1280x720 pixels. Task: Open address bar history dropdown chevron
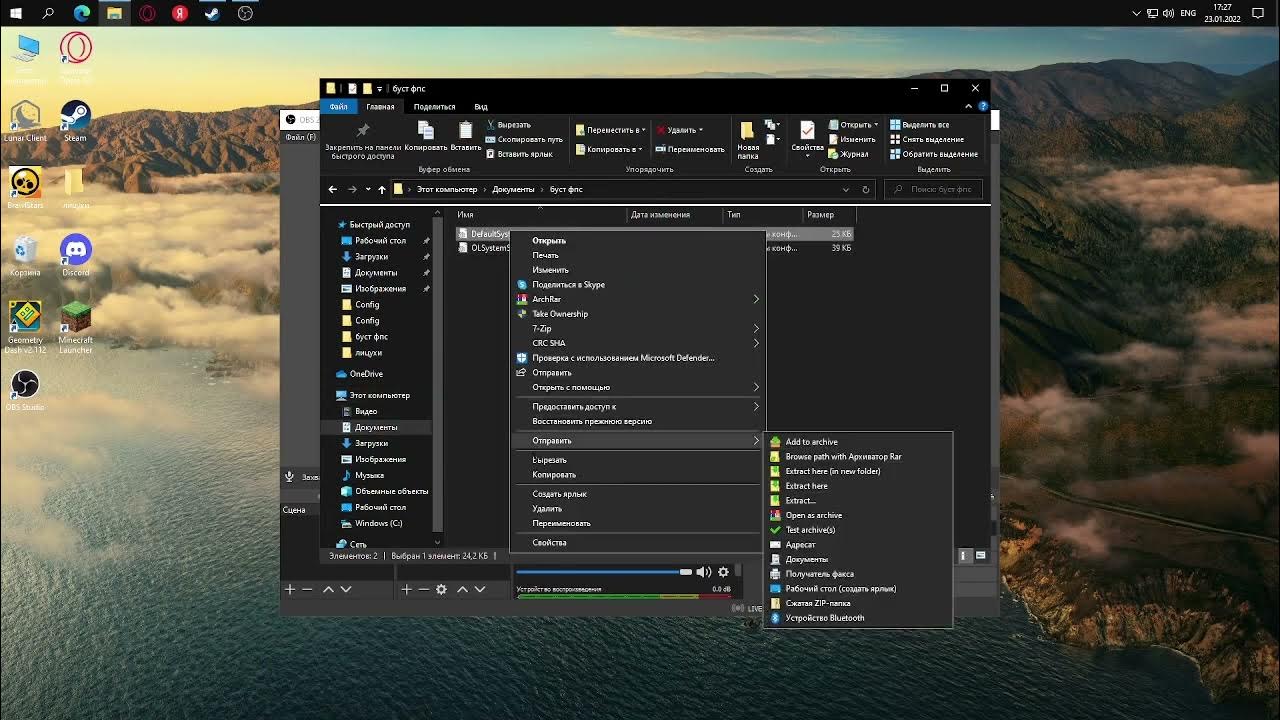click(846, 189)
